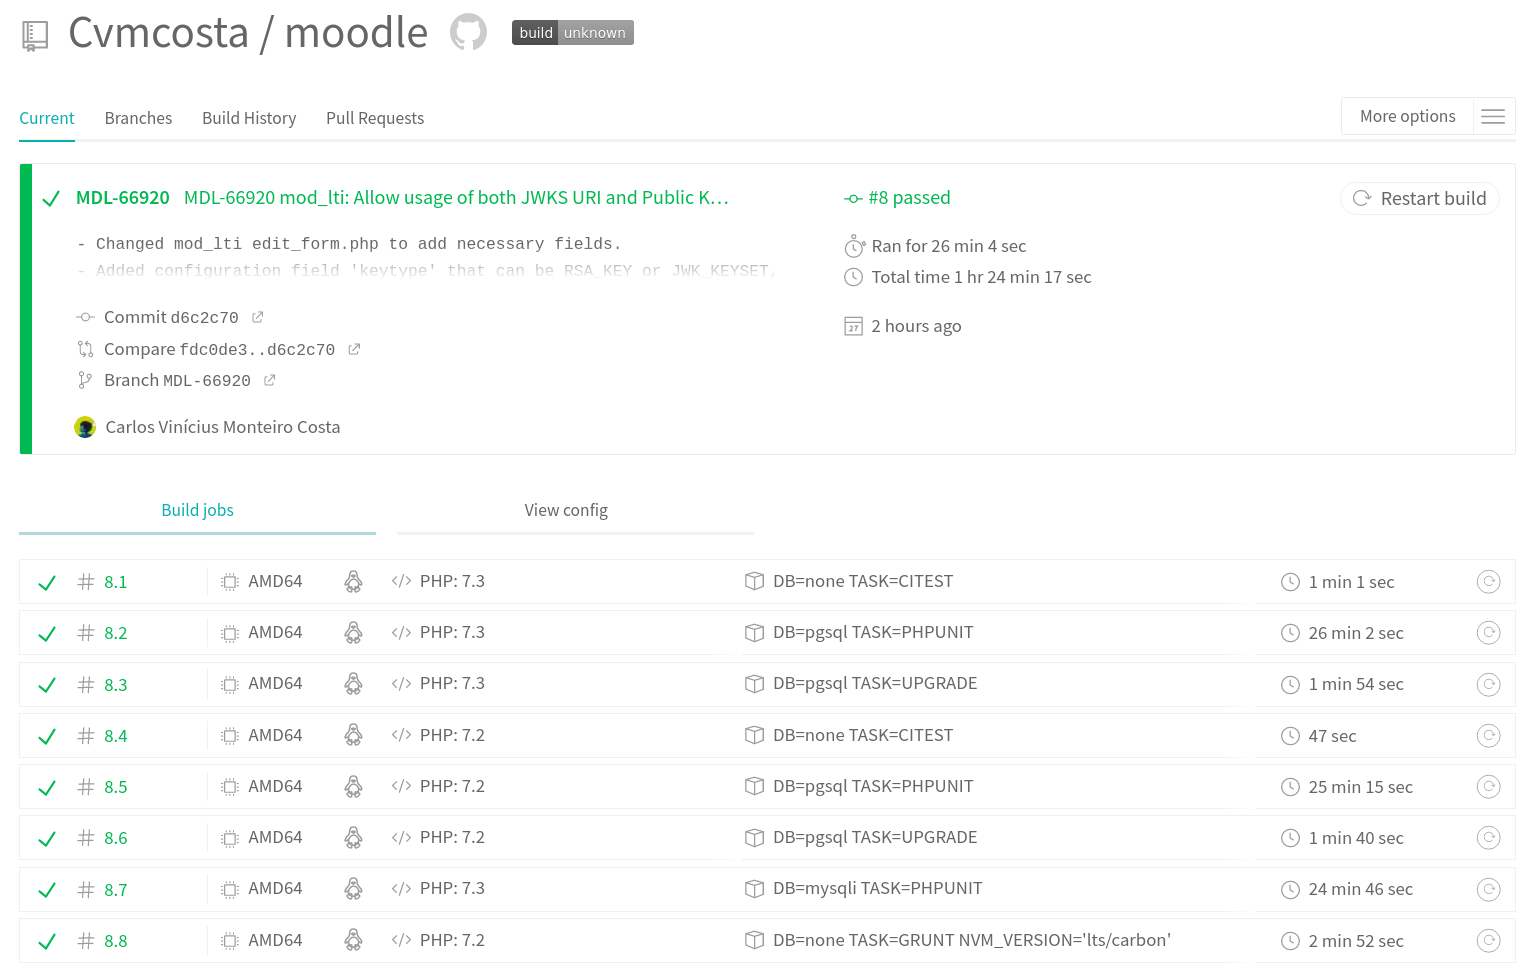Open job 8.7 link
Screen dimensions: 1532x979
pyautogui.click(x=115, y=890)
